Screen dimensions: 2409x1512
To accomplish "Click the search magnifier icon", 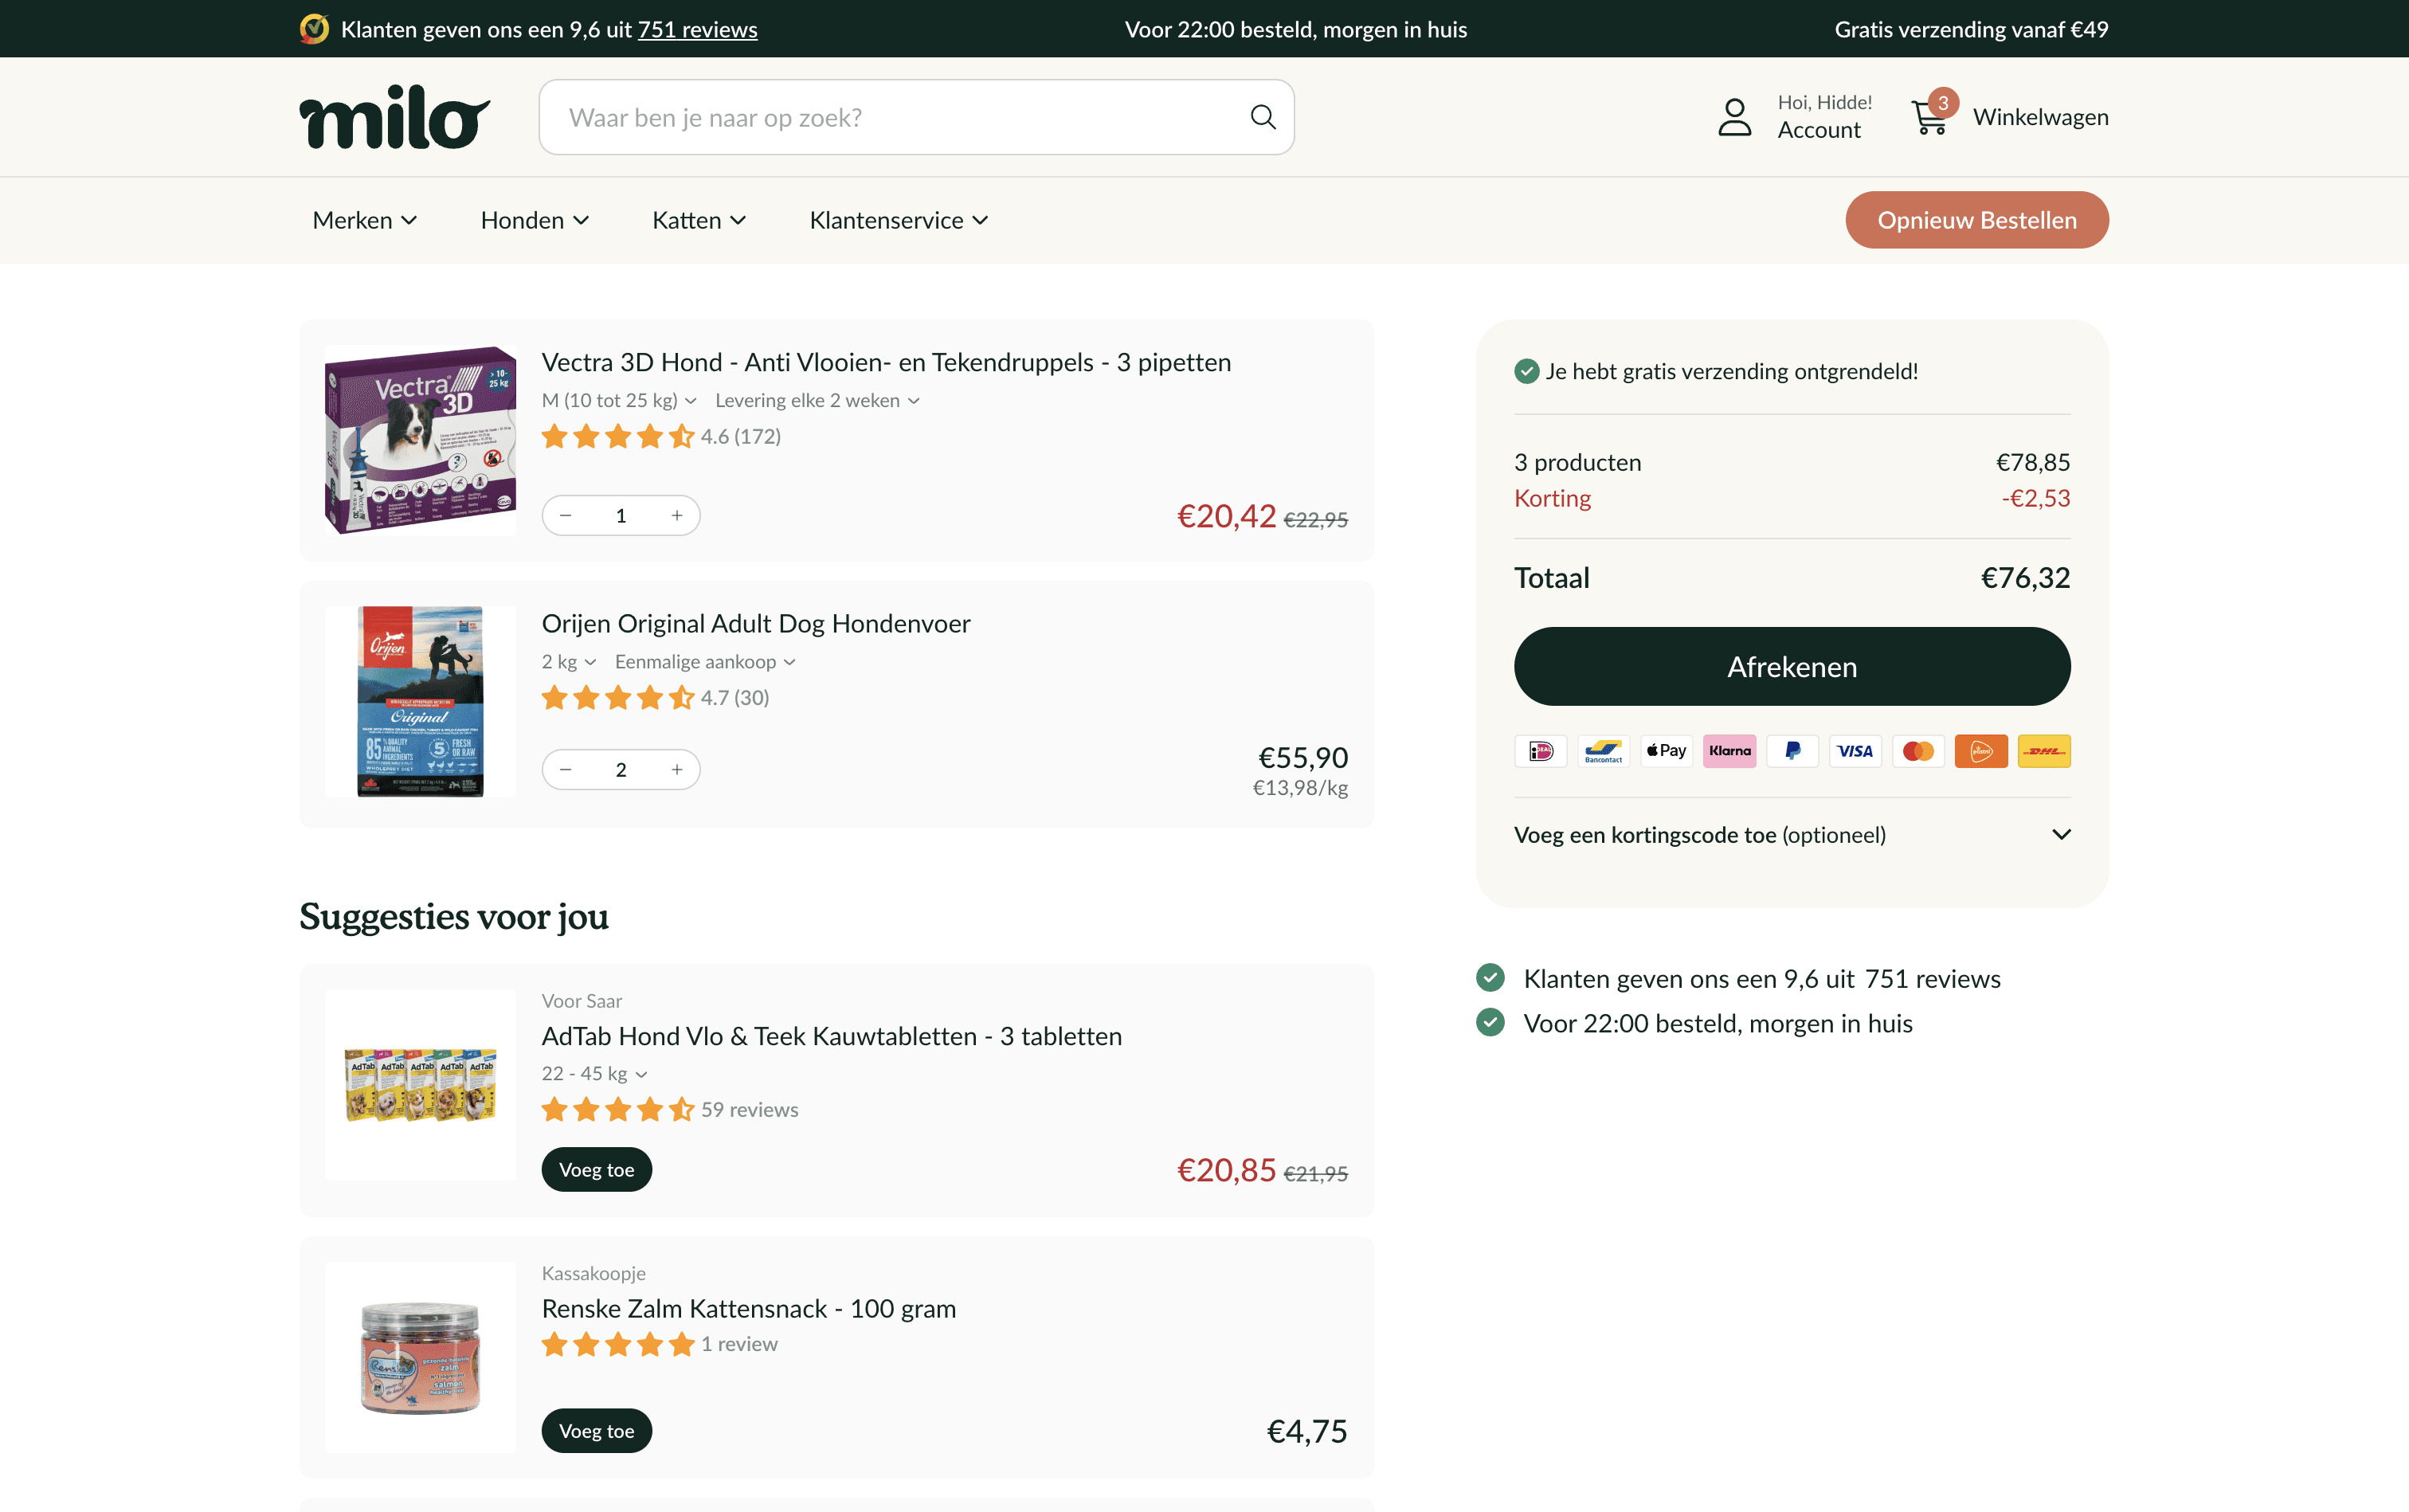I will [x=1263, y=117].
